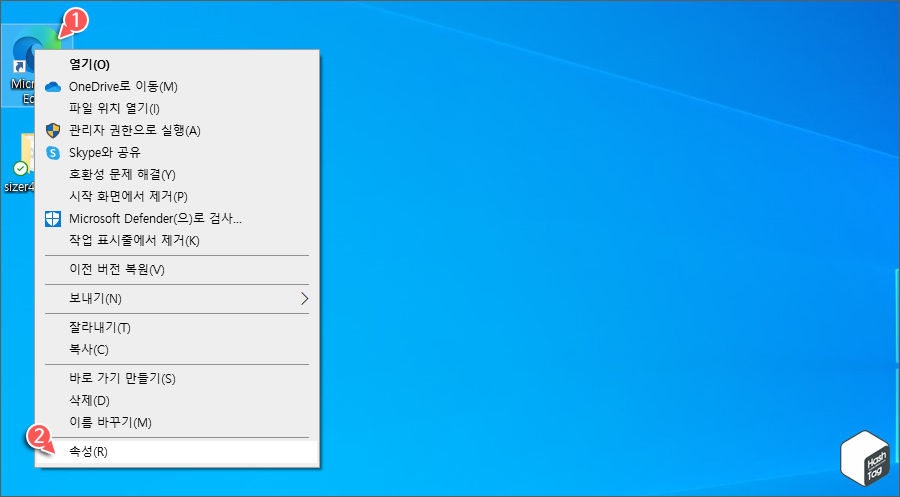Click the administrator shield icon

[x=53, y=131]
